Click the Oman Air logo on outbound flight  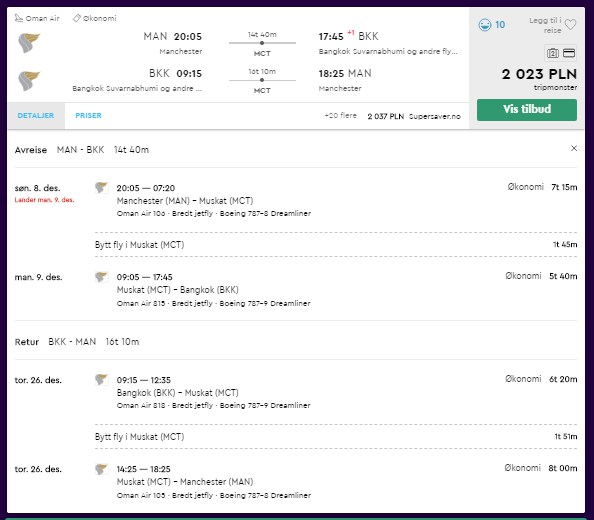coord(29,43)
